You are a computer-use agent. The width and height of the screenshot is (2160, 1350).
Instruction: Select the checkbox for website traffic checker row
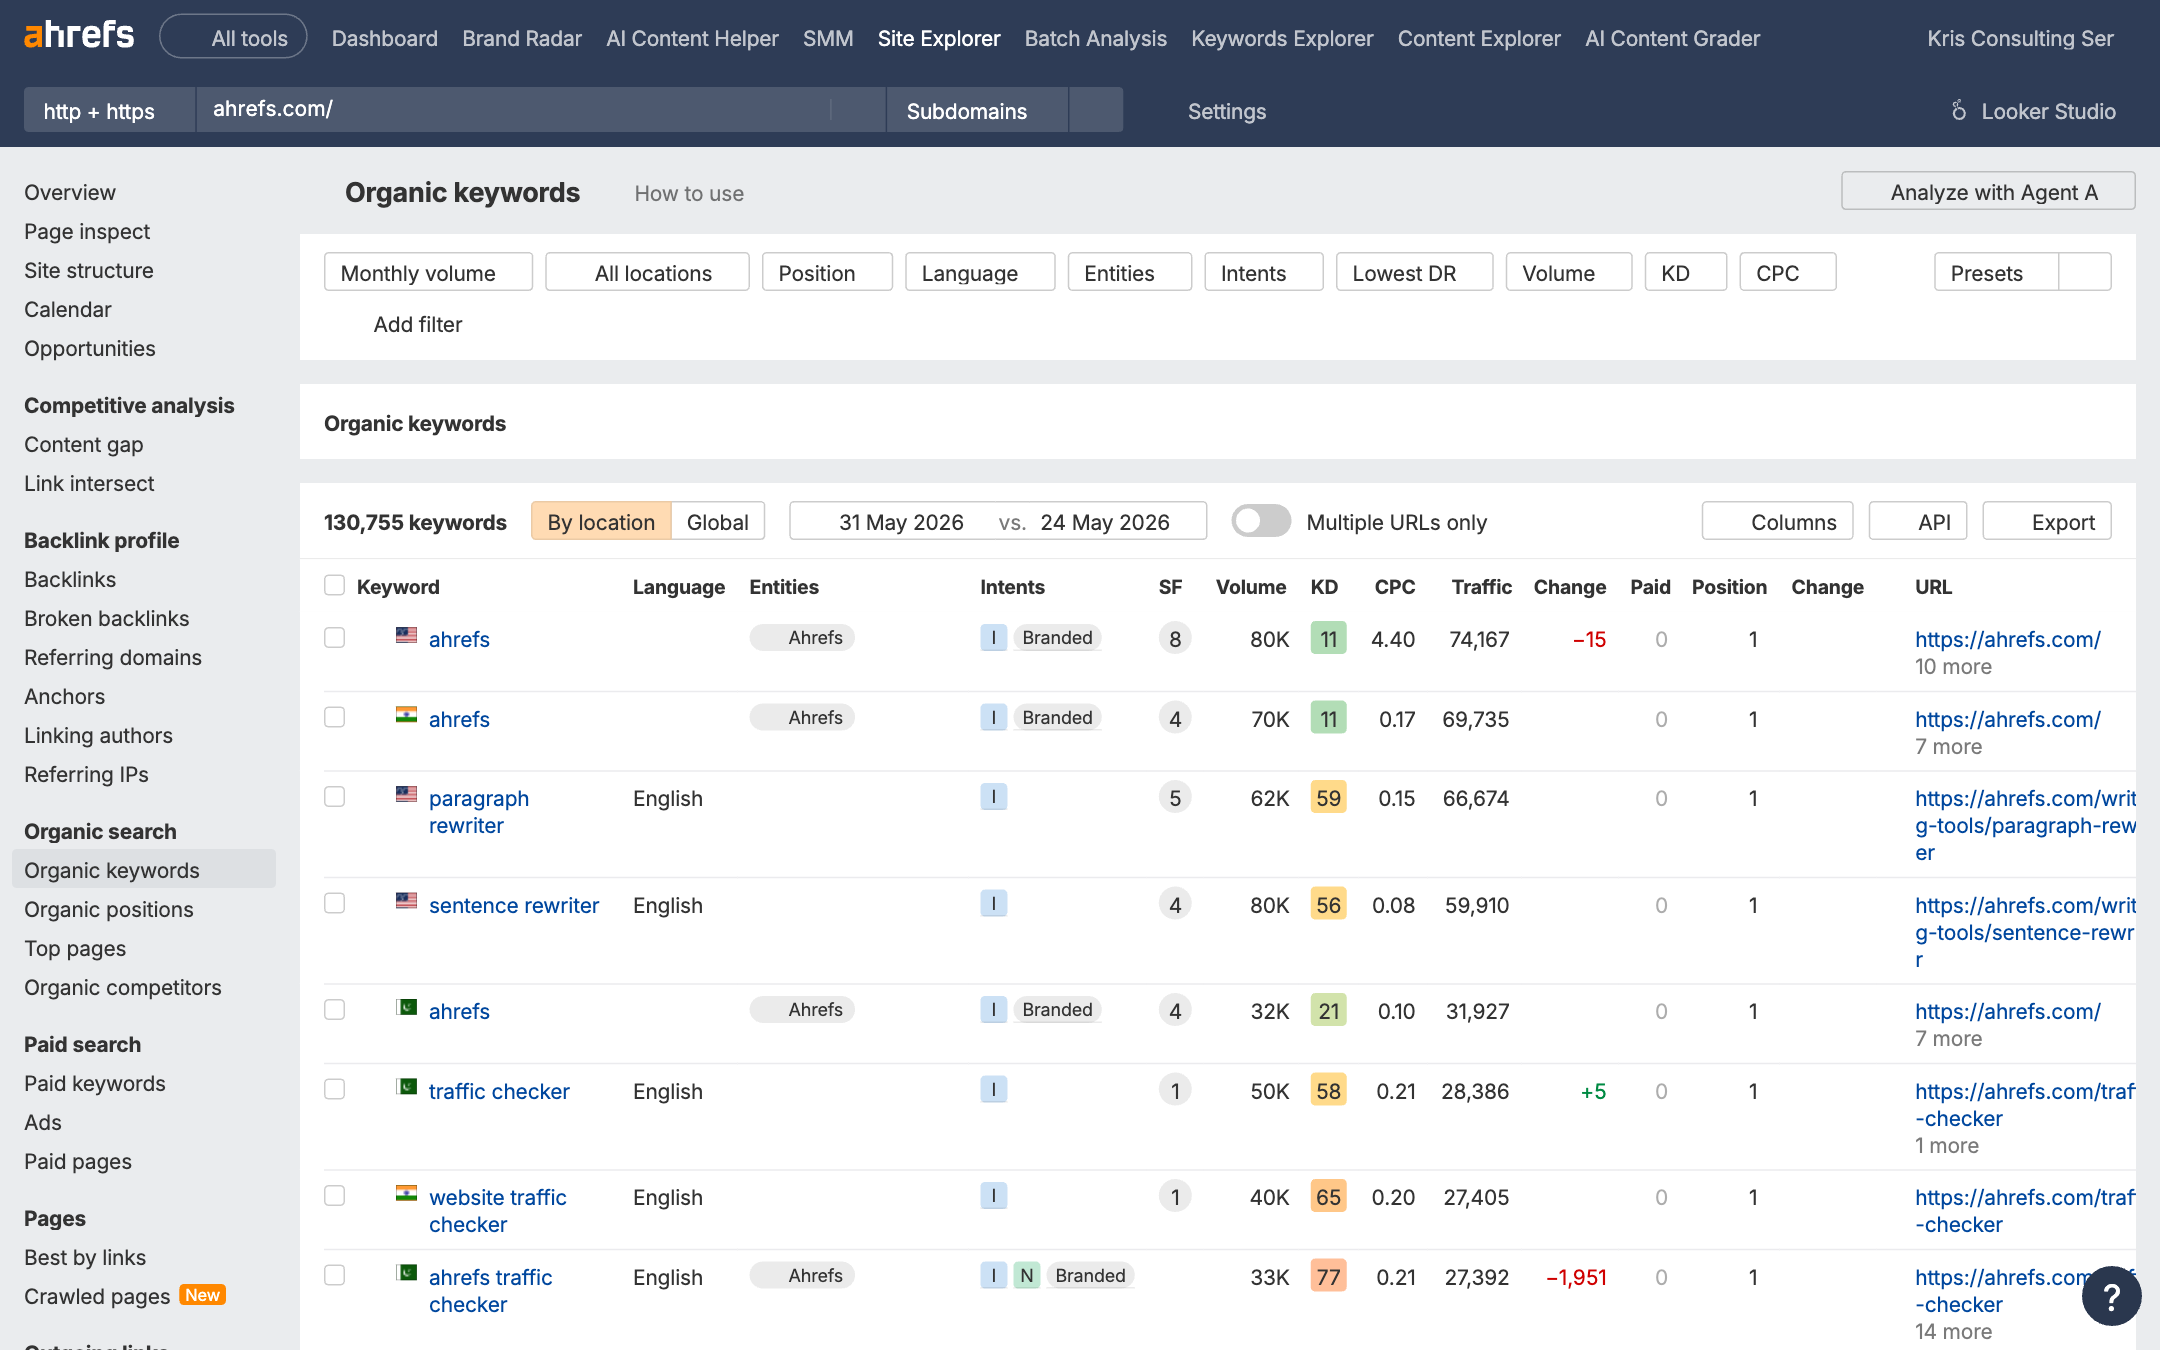tap(334, 1195)
